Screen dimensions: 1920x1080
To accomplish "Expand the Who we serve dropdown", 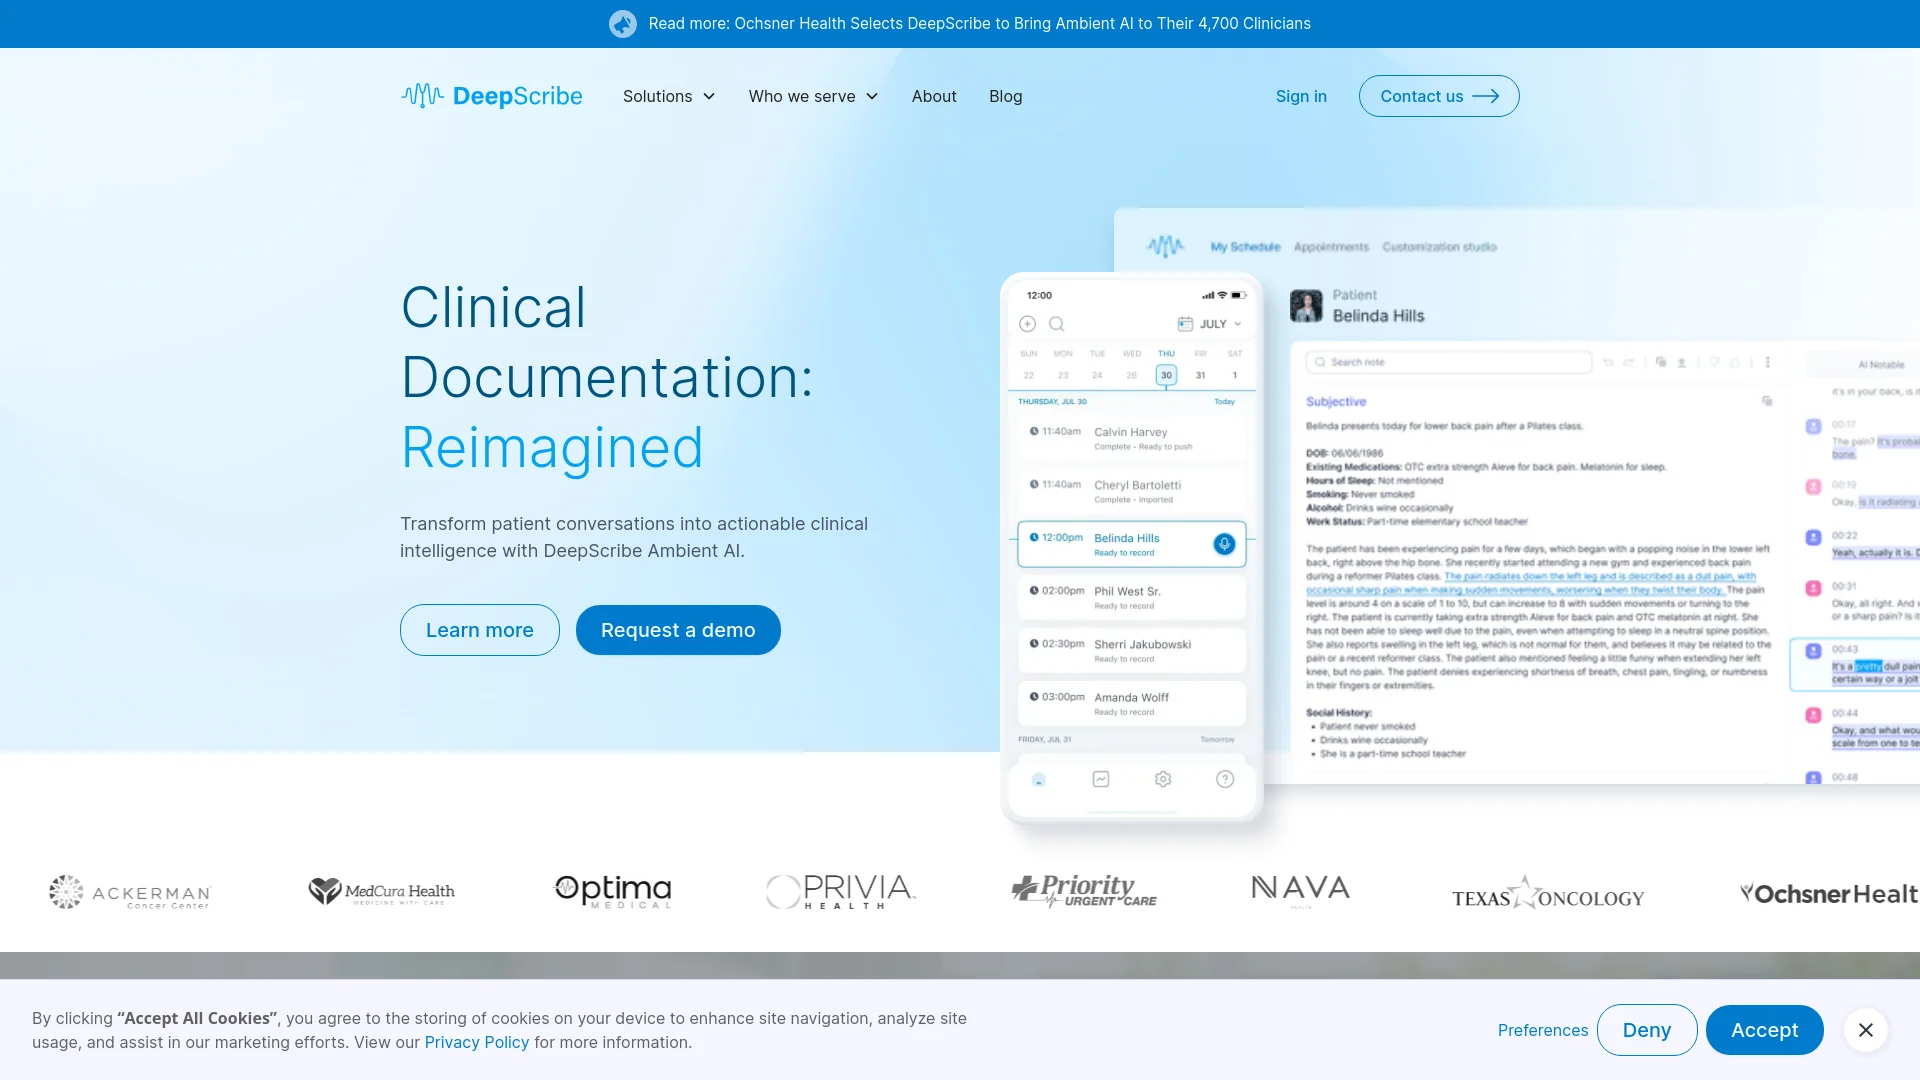I will (813, 96).
